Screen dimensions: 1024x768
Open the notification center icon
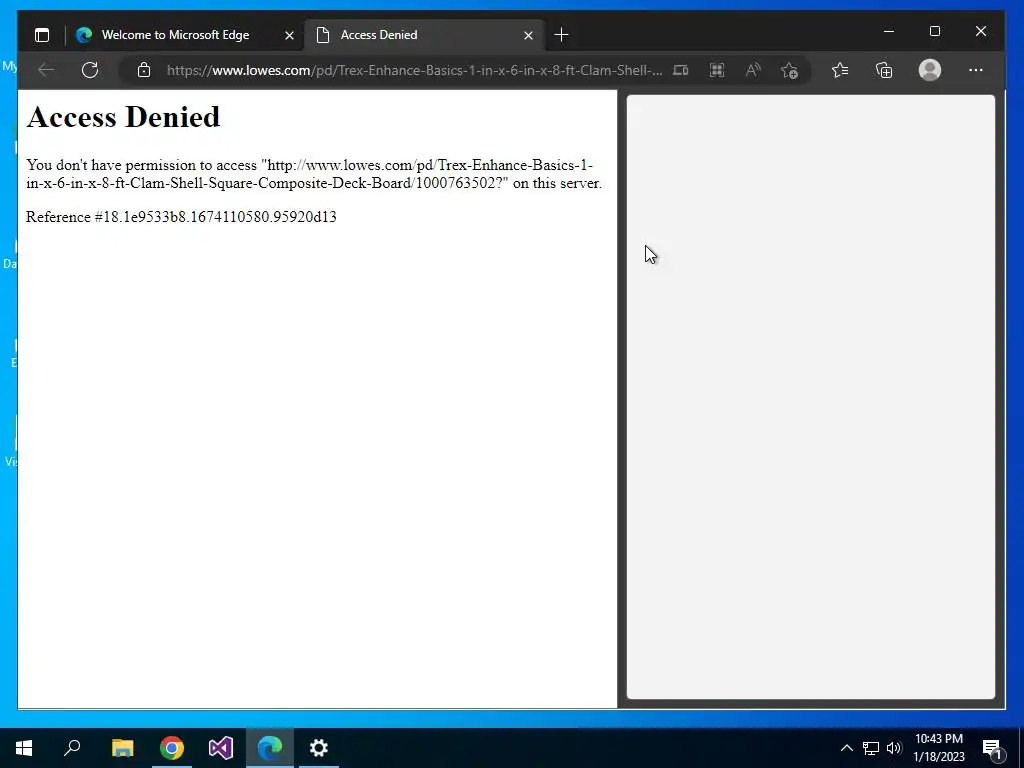[x=992, y=749]
